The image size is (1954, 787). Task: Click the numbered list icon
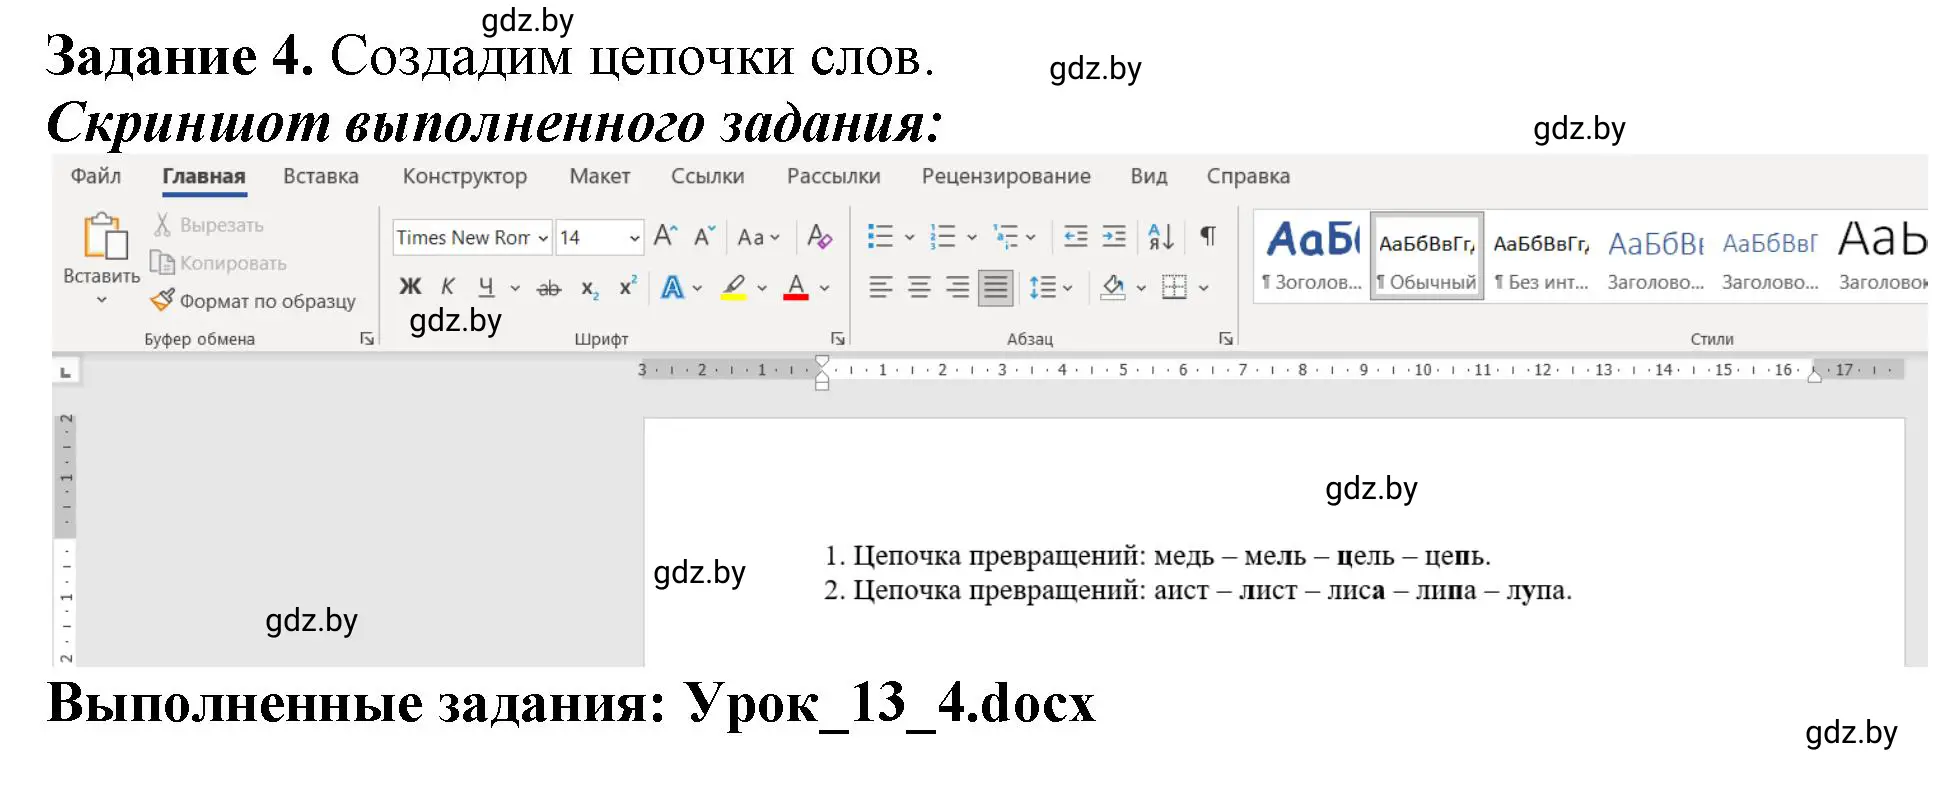[942, 237]
